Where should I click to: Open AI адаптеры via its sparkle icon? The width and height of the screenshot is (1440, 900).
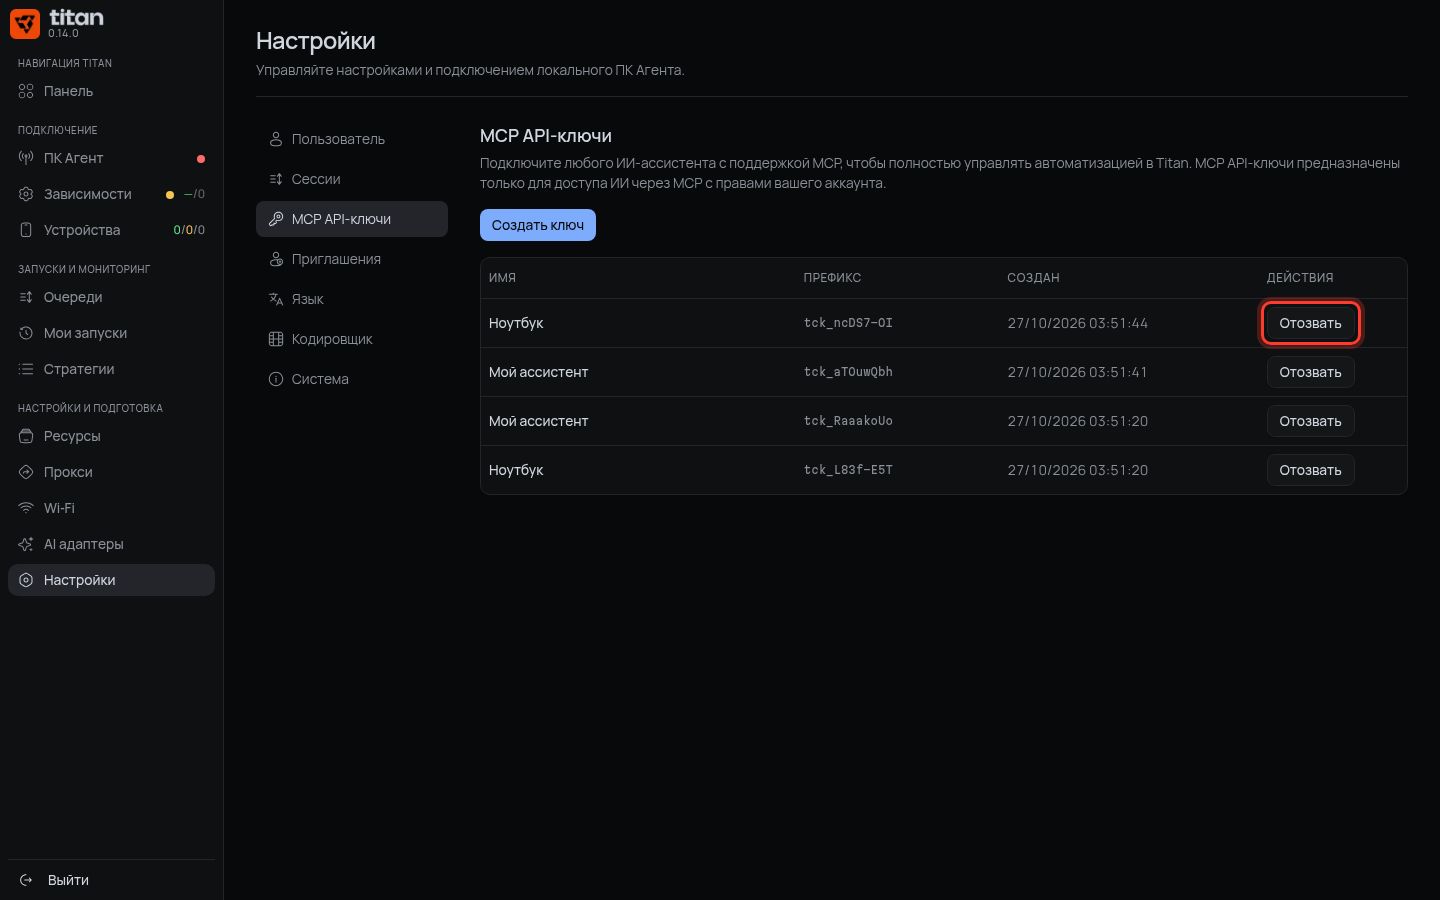point(26,544)
